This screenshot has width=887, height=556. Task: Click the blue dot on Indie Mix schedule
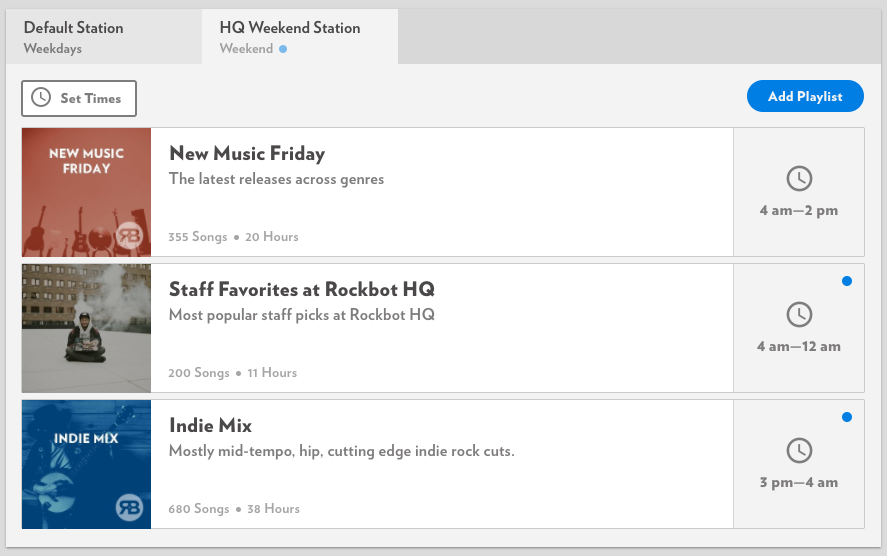pyautogui.click(x=846, y=417)
